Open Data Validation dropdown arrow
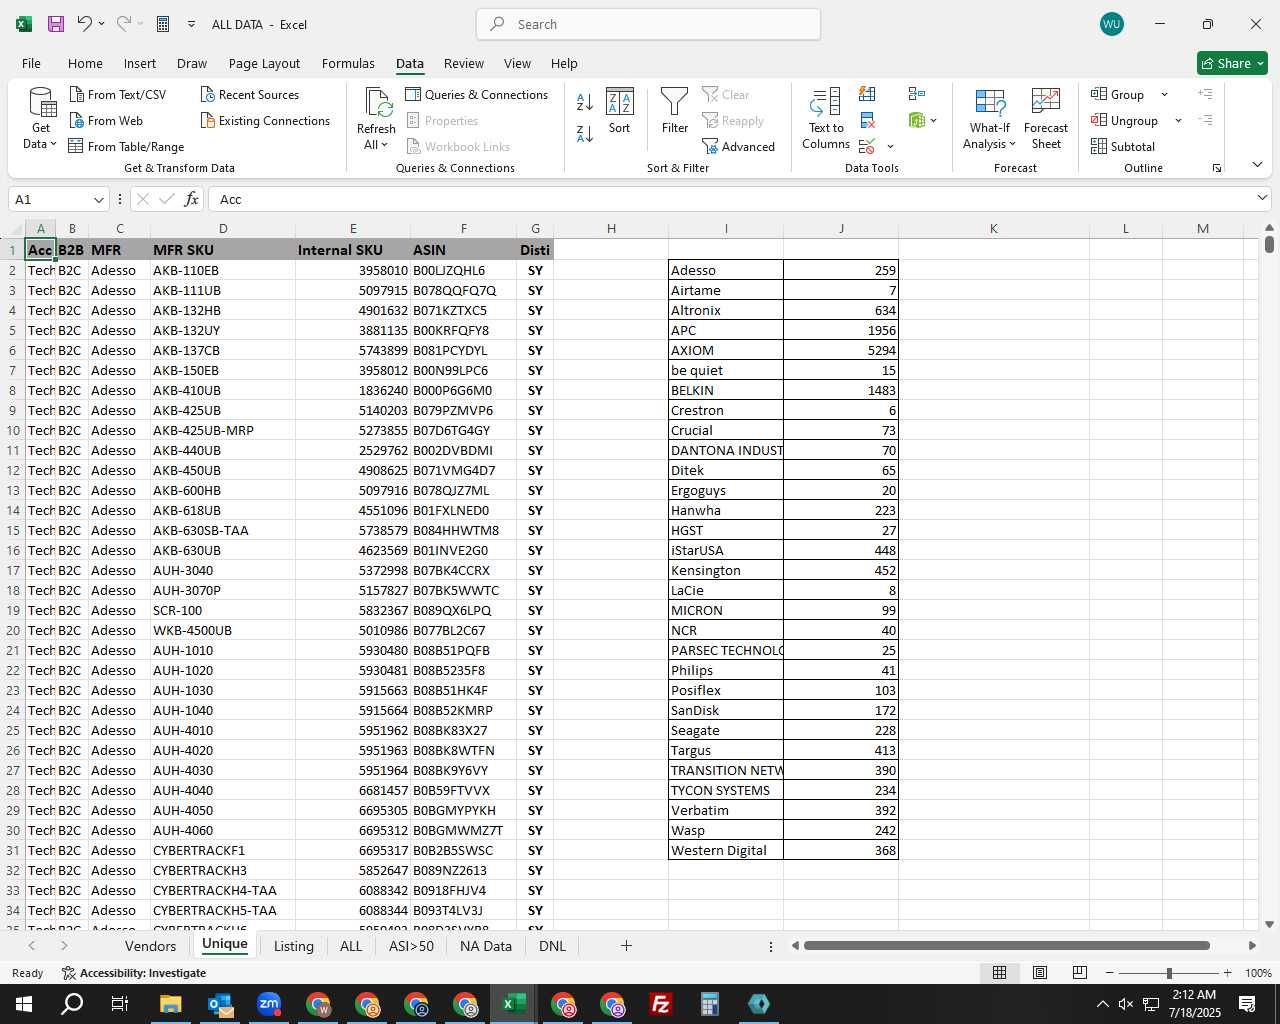Image resolution: width=1280 pixels, height=1024 pixels. click(x=890, y=147)
